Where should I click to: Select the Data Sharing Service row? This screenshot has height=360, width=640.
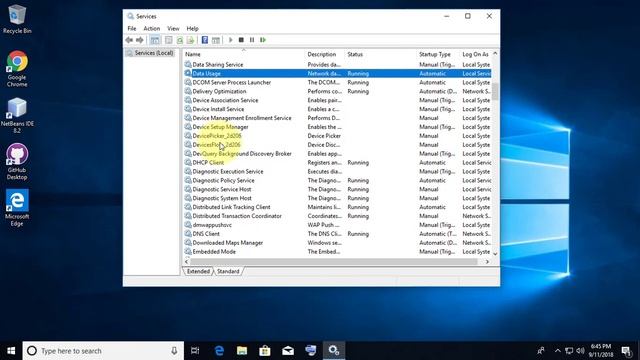(x=337, y=64)
